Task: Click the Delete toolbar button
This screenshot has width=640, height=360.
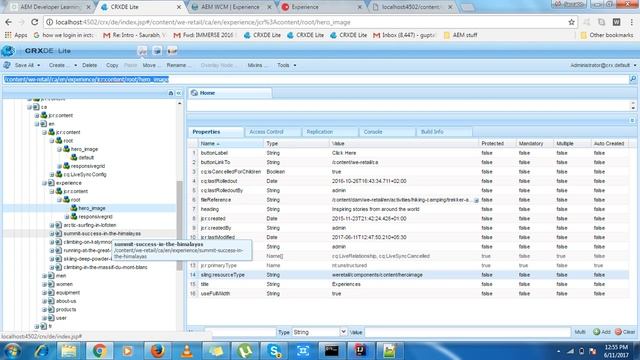Action: 89,65
